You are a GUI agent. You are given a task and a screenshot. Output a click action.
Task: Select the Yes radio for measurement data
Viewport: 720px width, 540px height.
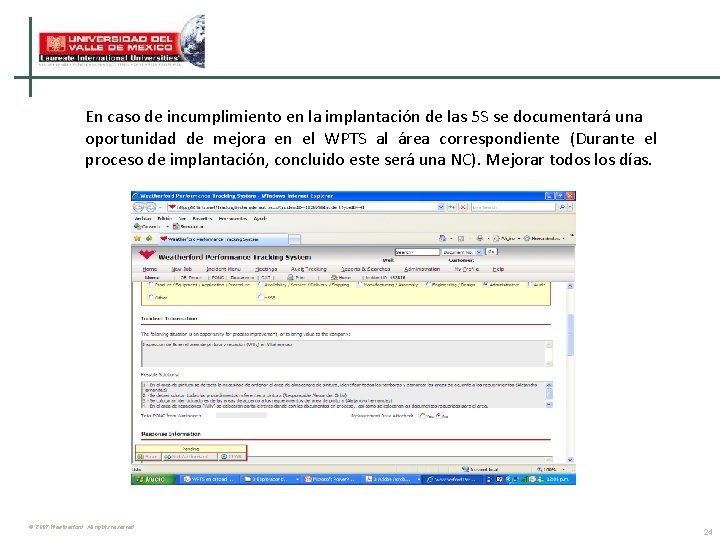pos(422,416)
